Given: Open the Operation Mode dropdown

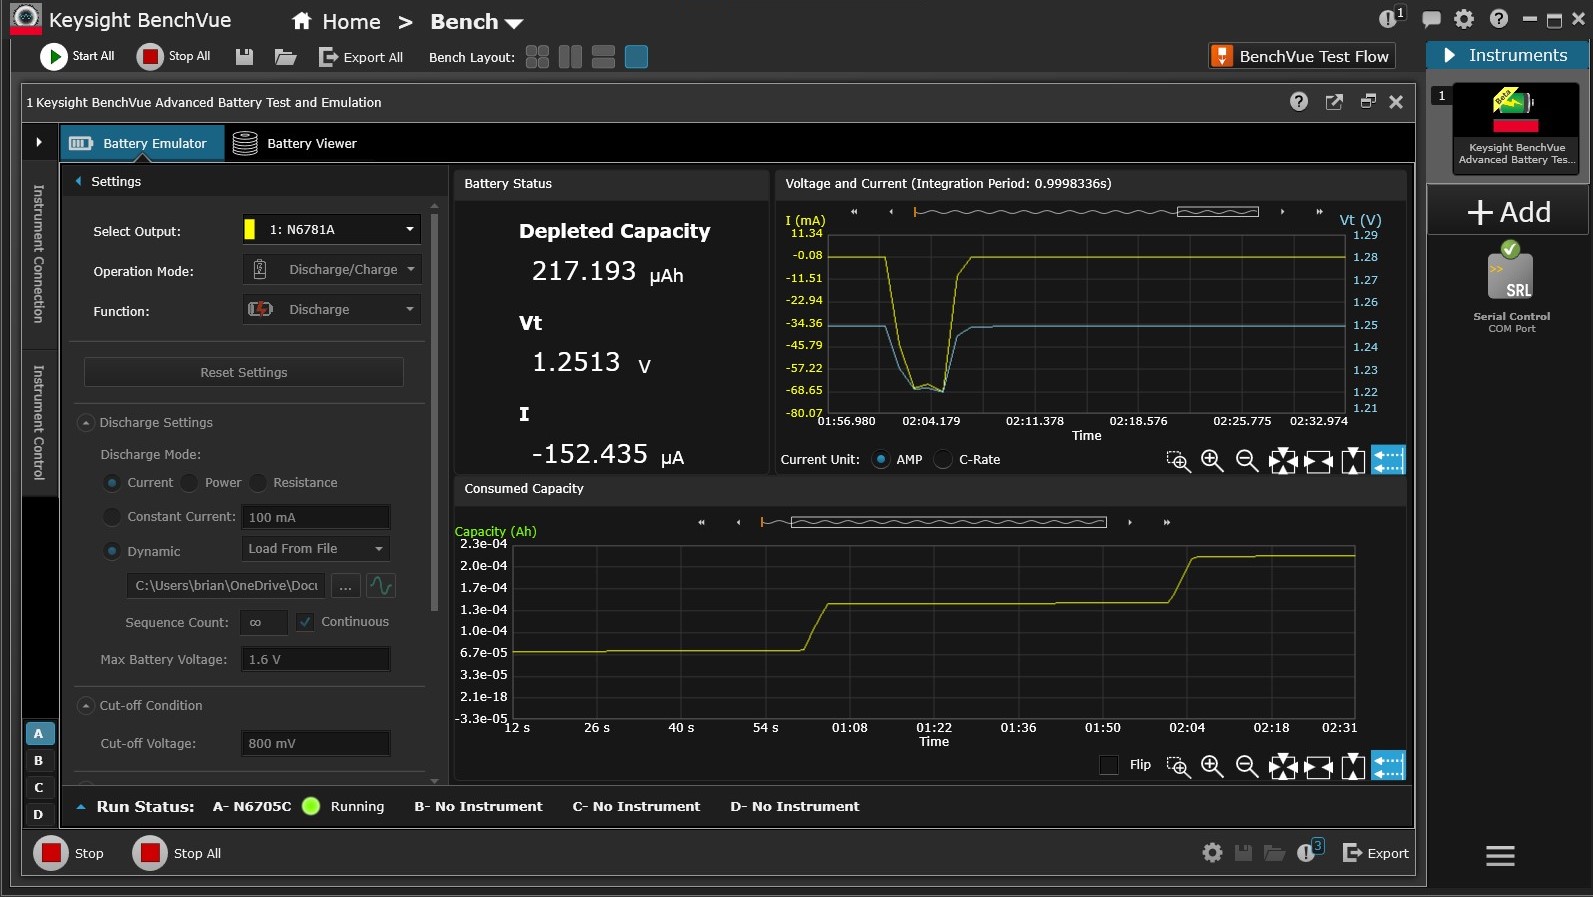Looking at the screenshot, I should pos(331,269).
